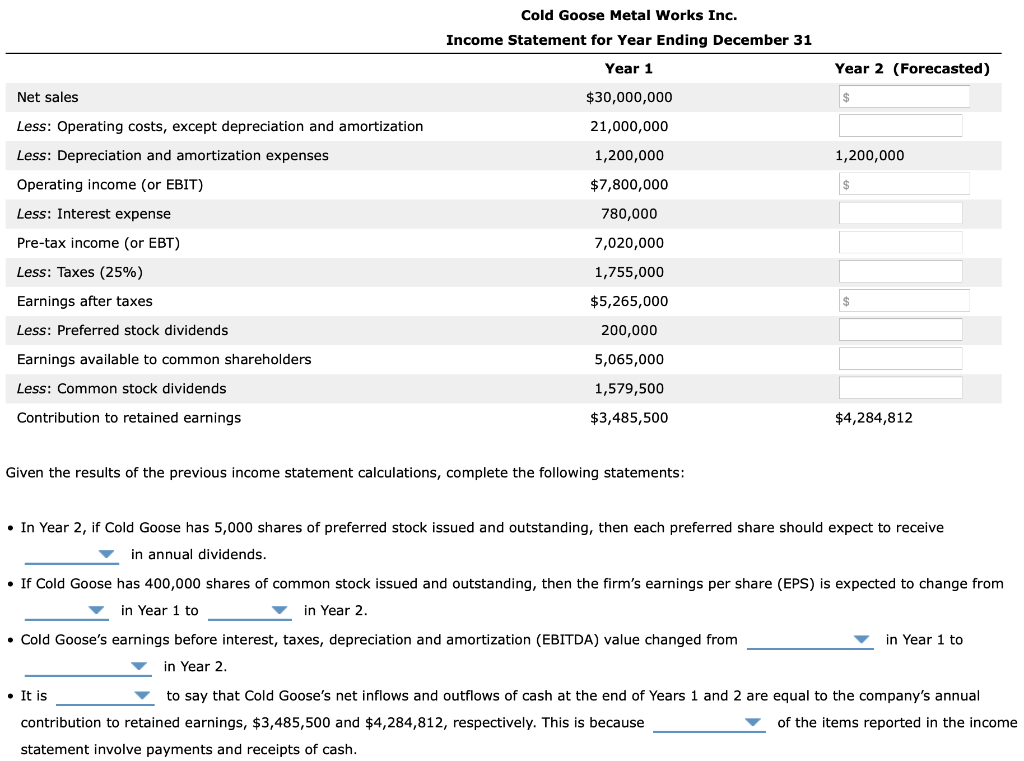Click the Taxes 25% Year 2 input field

(900, 270)
